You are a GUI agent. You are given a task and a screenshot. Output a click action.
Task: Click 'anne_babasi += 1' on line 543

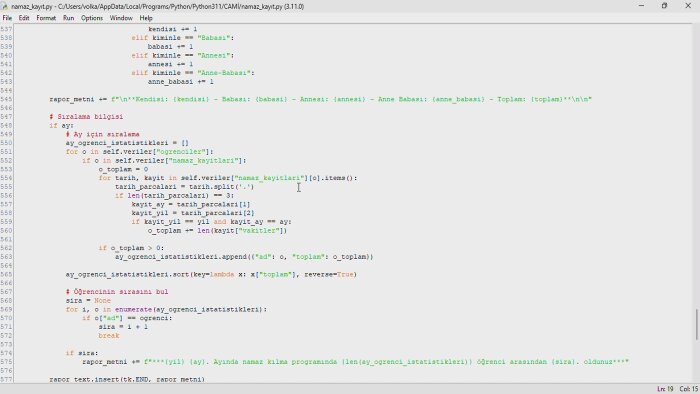click(181, 82)
